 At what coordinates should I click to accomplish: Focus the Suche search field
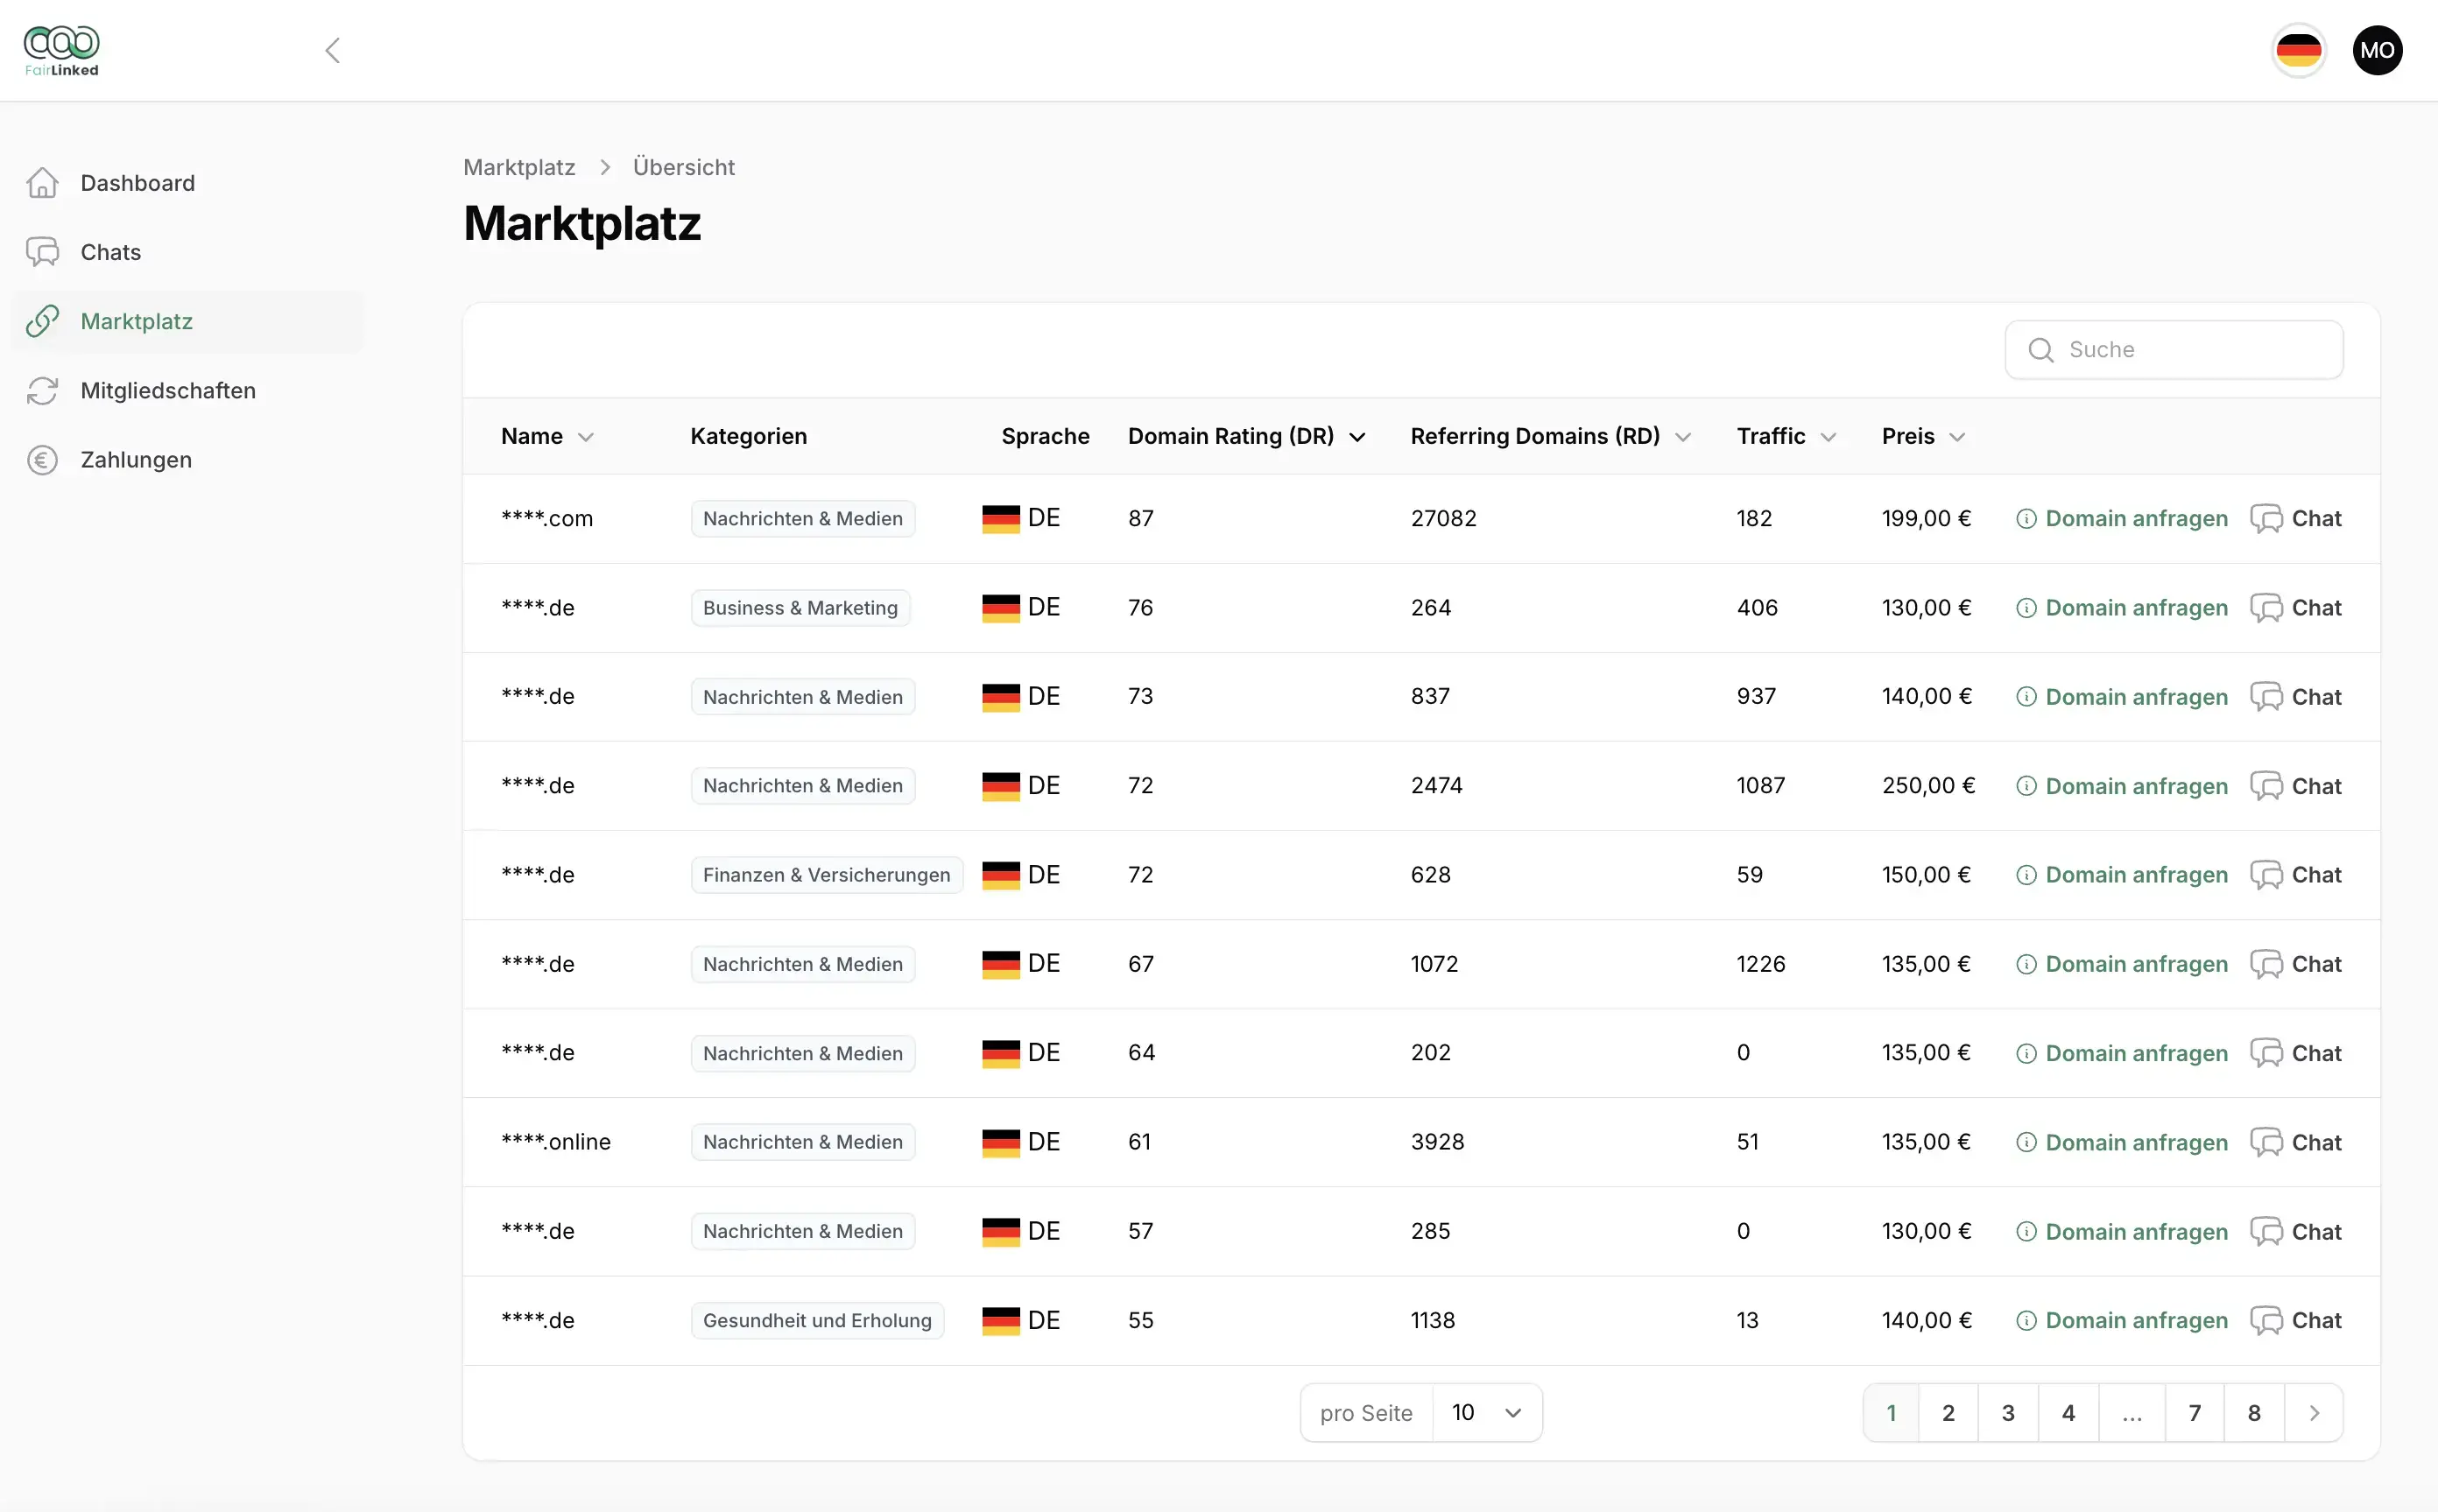[2173, 349]
